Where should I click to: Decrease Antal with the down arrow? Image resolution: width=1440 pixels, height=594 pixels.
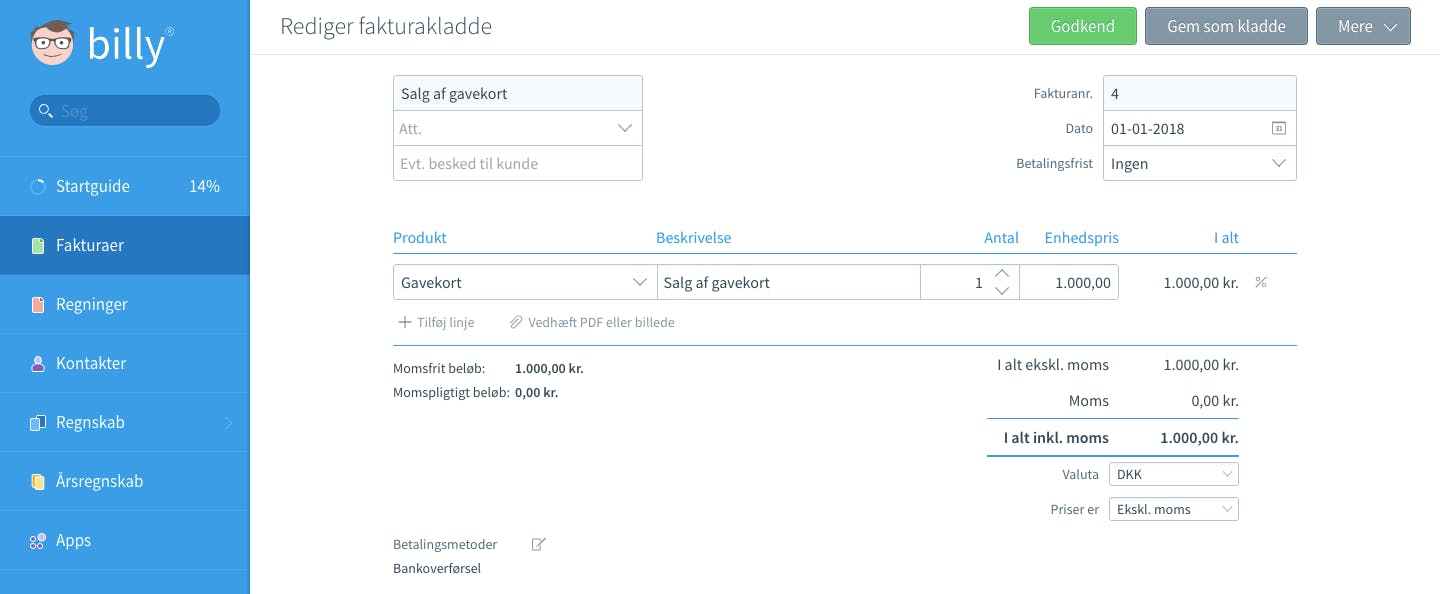pyautogui.click(x=1002, y=291)
